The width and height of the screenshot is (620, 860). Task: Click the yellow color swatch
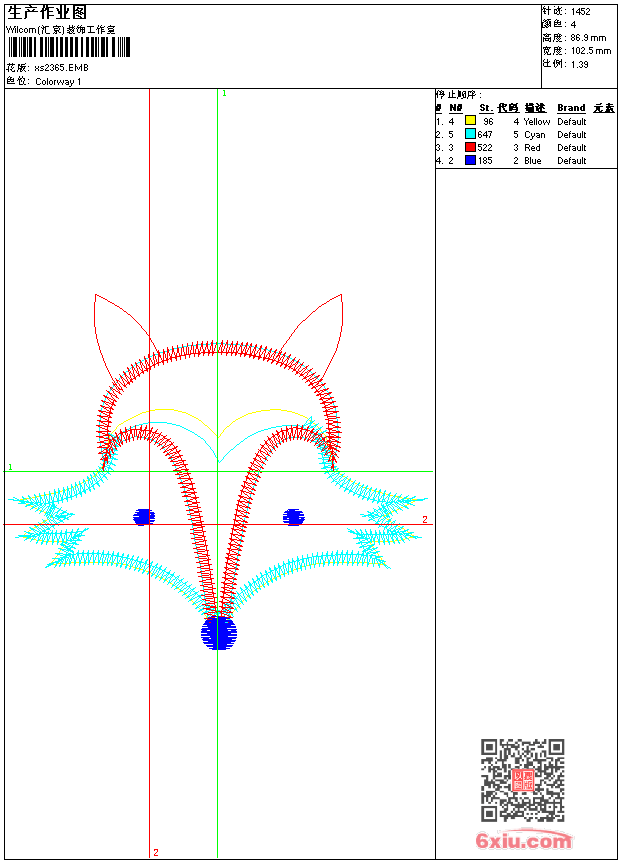tap(470, 120)
